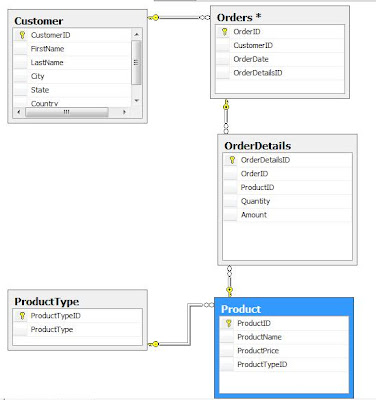Image resolution: width=376 pixels, height=400 pixels.
Task: Select the OrderID column name in Orders table
Action: (x=247, y=32)
